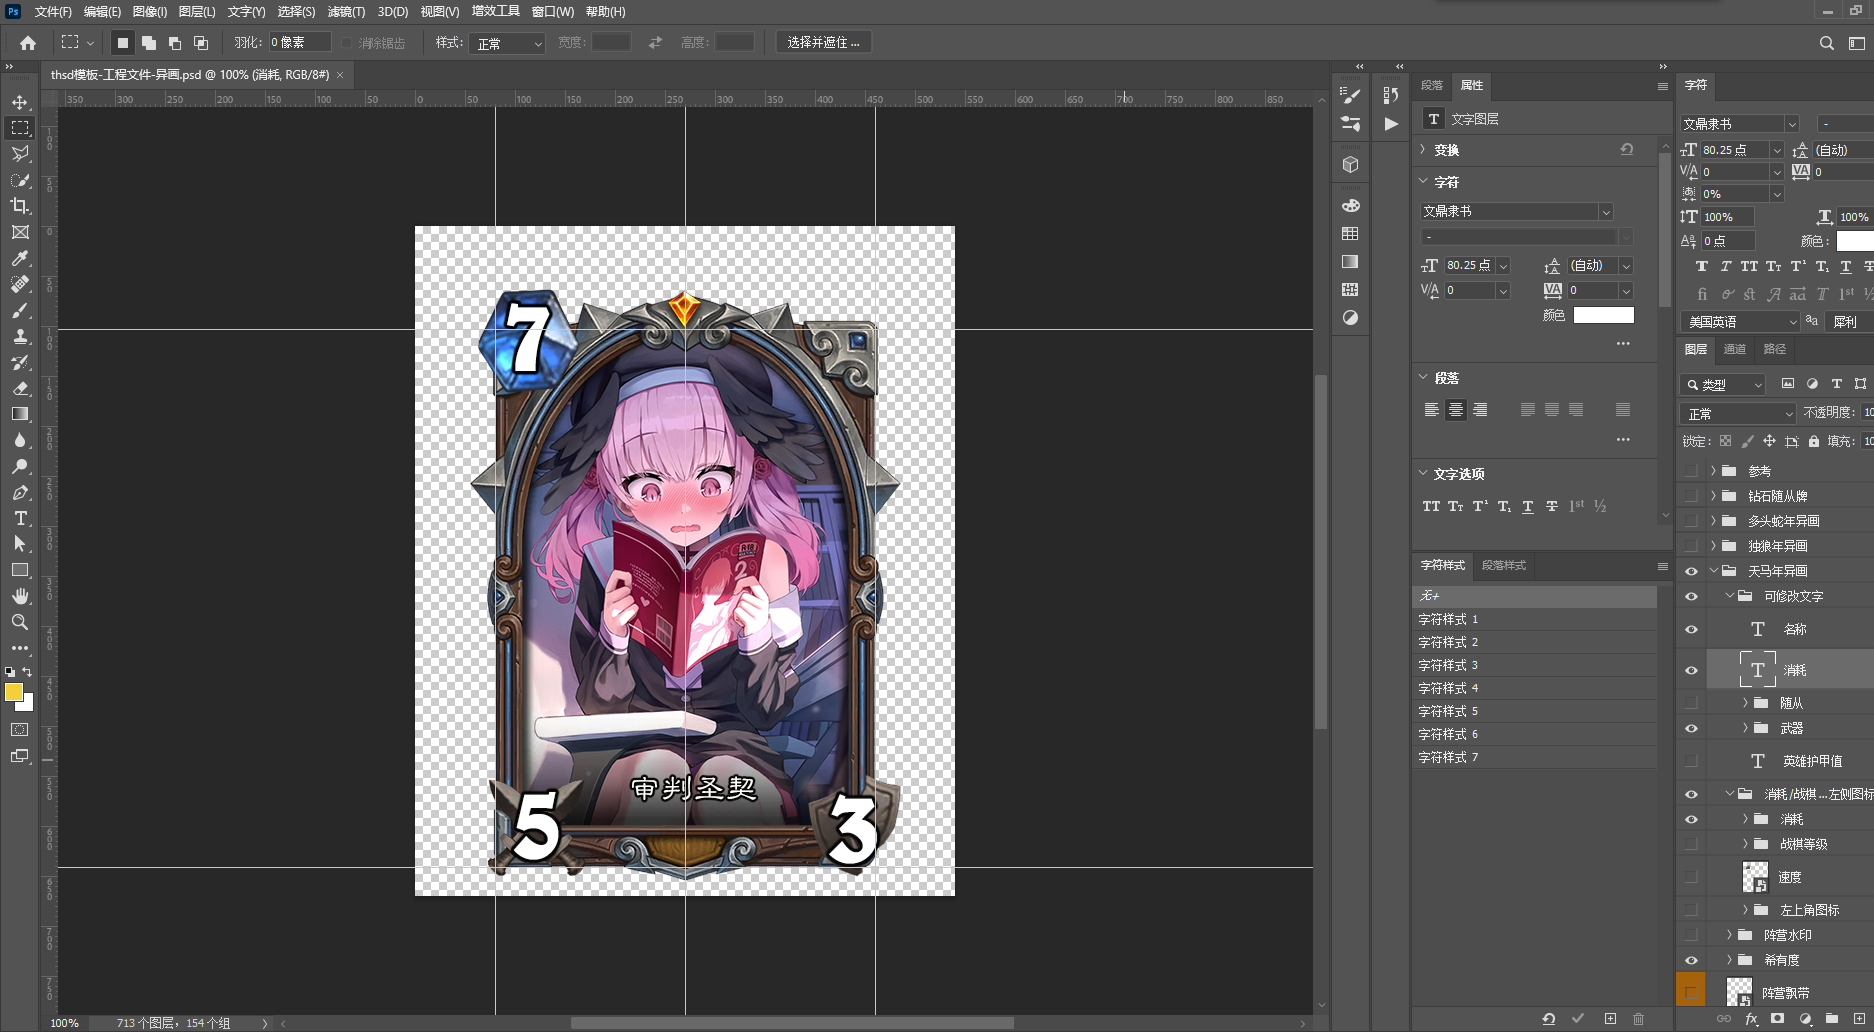
Task: Hide the 名称 text layer
Action: [x=1691, y=629]
